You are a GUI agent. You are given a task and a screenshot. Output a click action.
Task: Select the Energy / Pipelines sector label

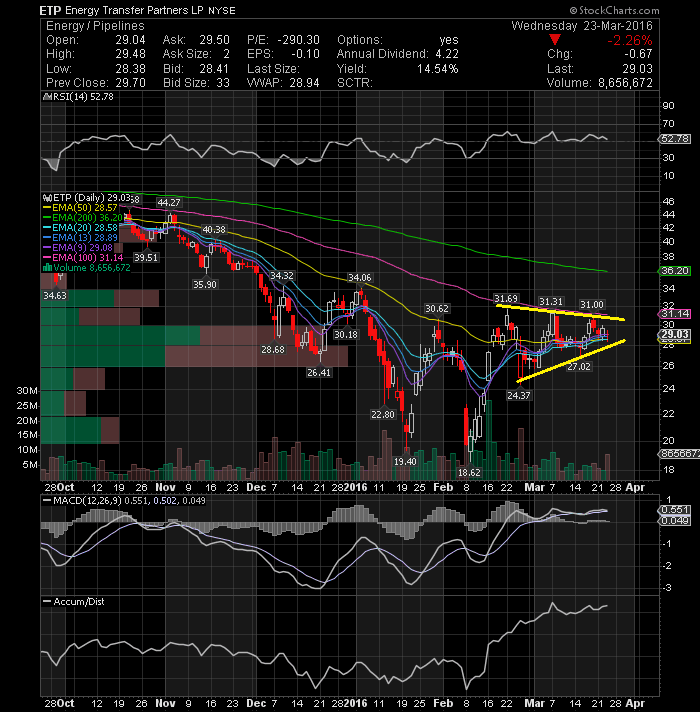point(95,26)
